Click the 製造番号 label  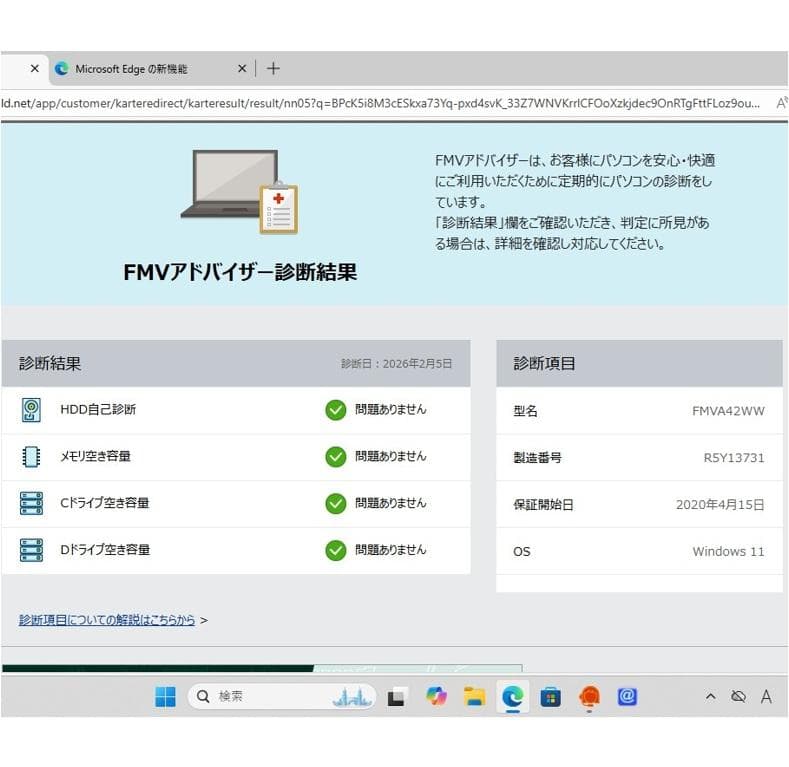click(x=537, y=458)
